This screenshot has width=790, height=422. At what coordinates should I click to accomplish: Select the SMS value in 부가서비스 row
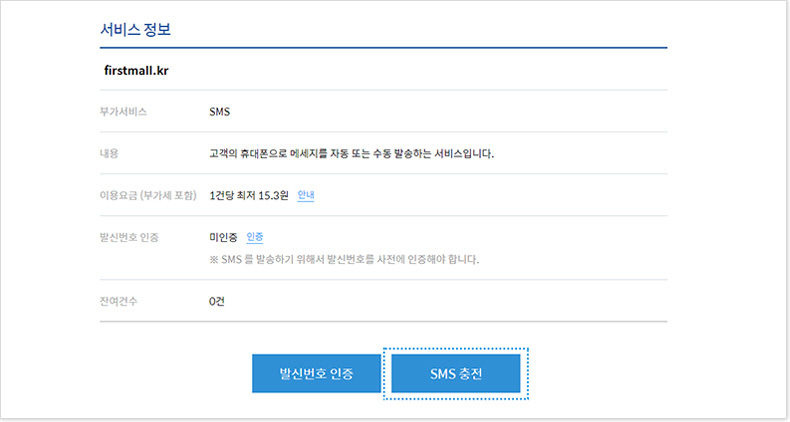(220, 112)
